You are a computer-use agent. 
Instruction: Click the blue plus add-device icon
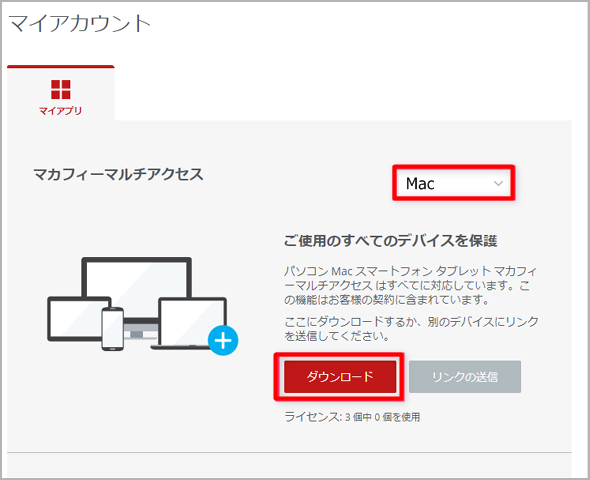click(223, 340)
